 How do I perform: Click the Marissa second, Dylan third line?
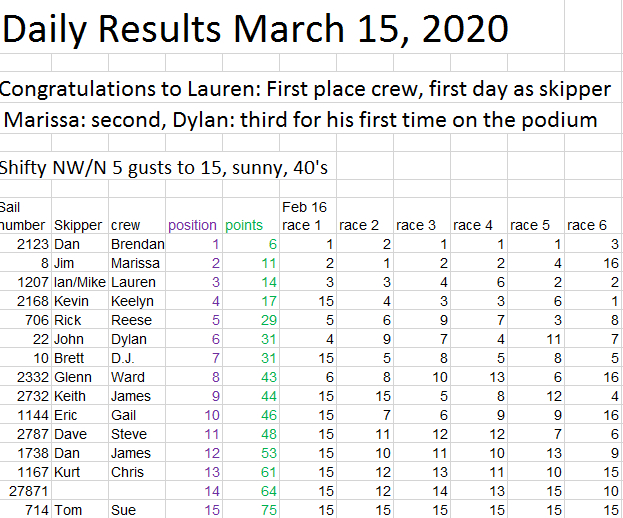pos(300,120)
